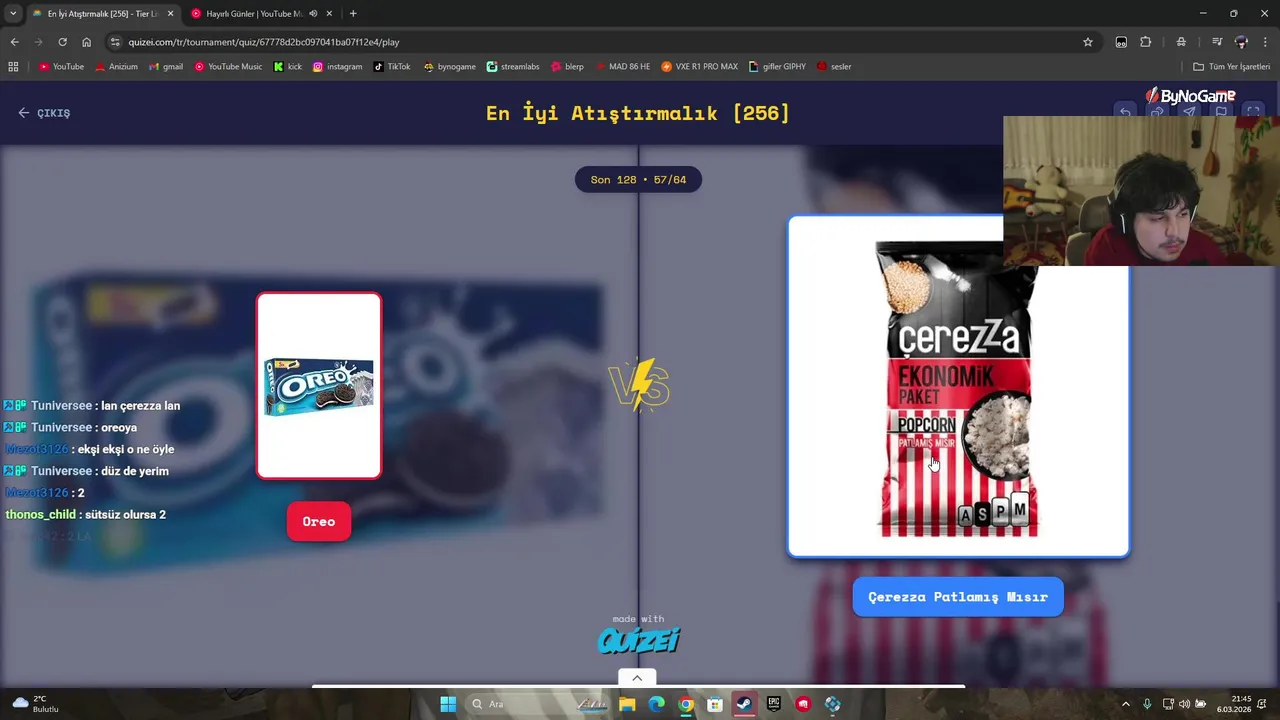Open Microsoft Edge from the taskbar
The image size is (1280, 720).
(656, 704)
